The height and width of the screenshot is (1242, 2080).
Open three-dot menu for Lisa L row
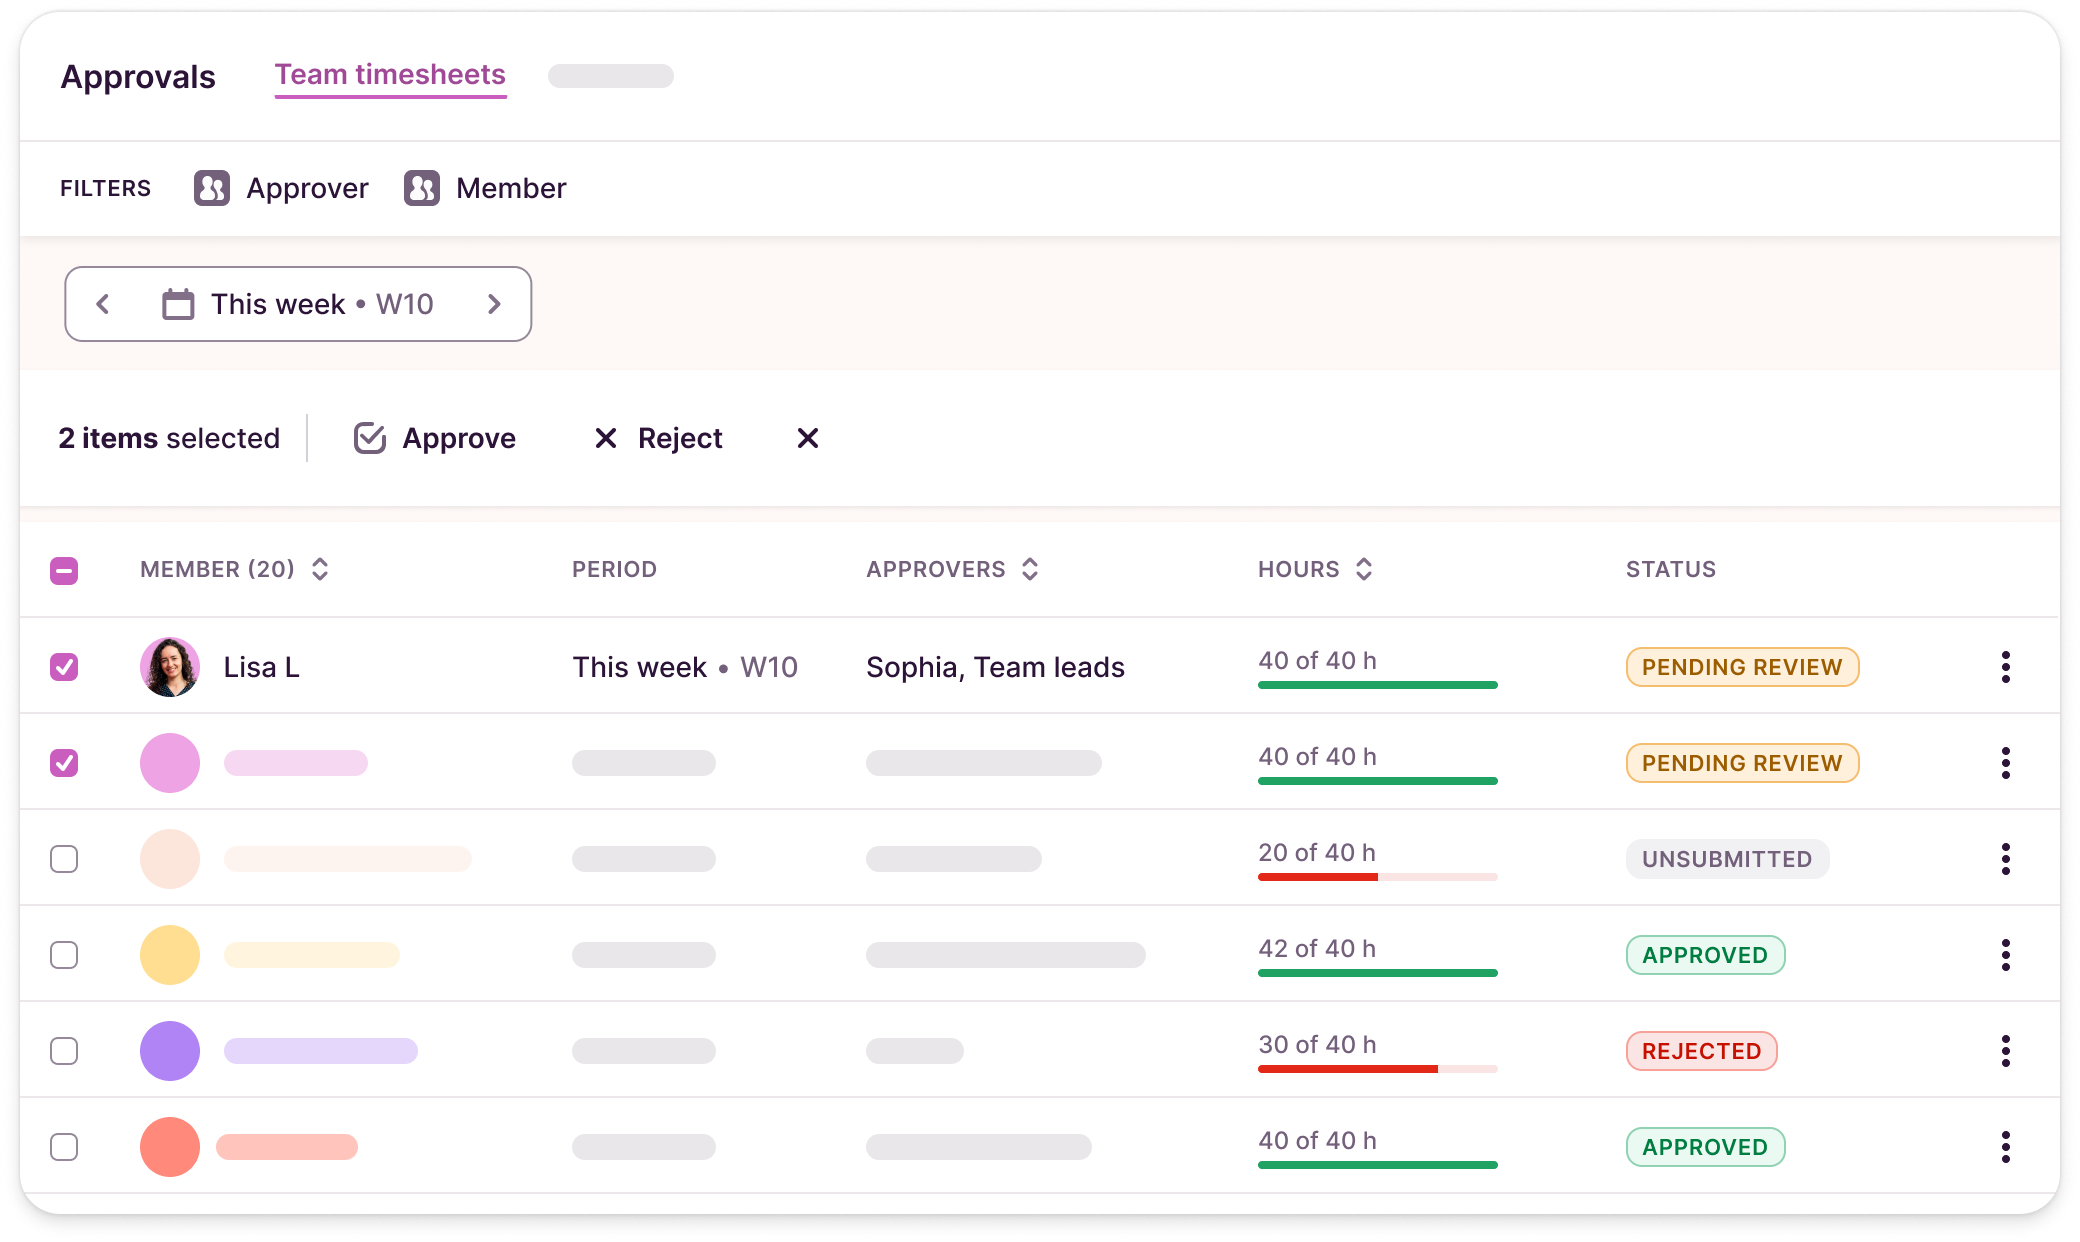[x=2005, y=667]
